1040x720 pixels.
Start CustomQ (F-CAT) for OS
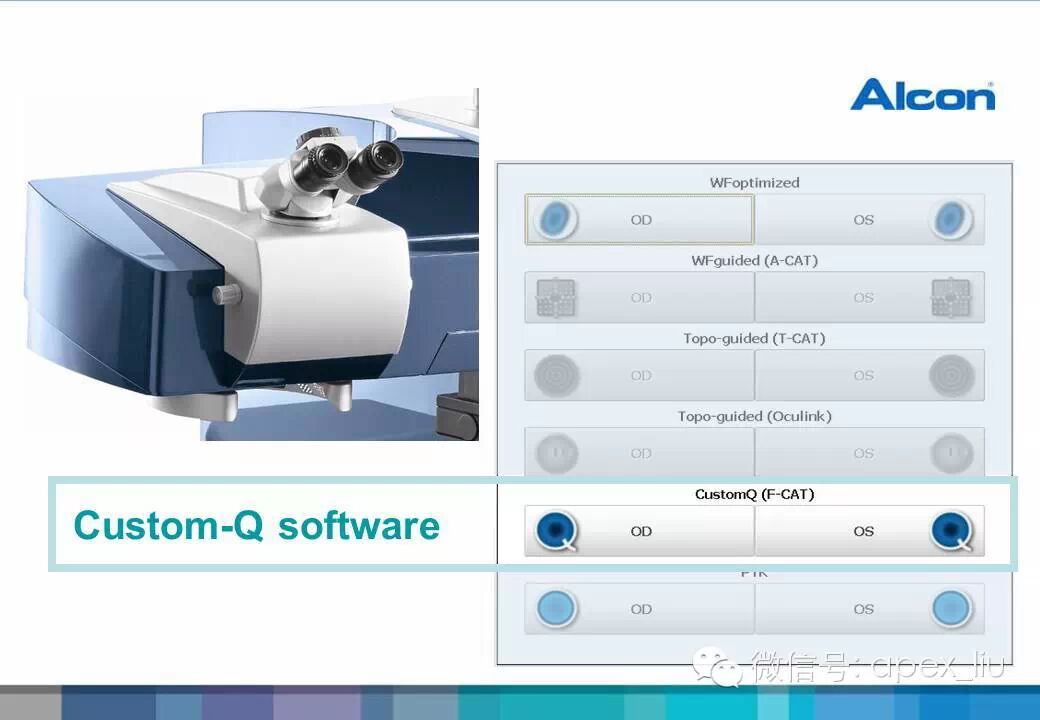click(870, 531)
